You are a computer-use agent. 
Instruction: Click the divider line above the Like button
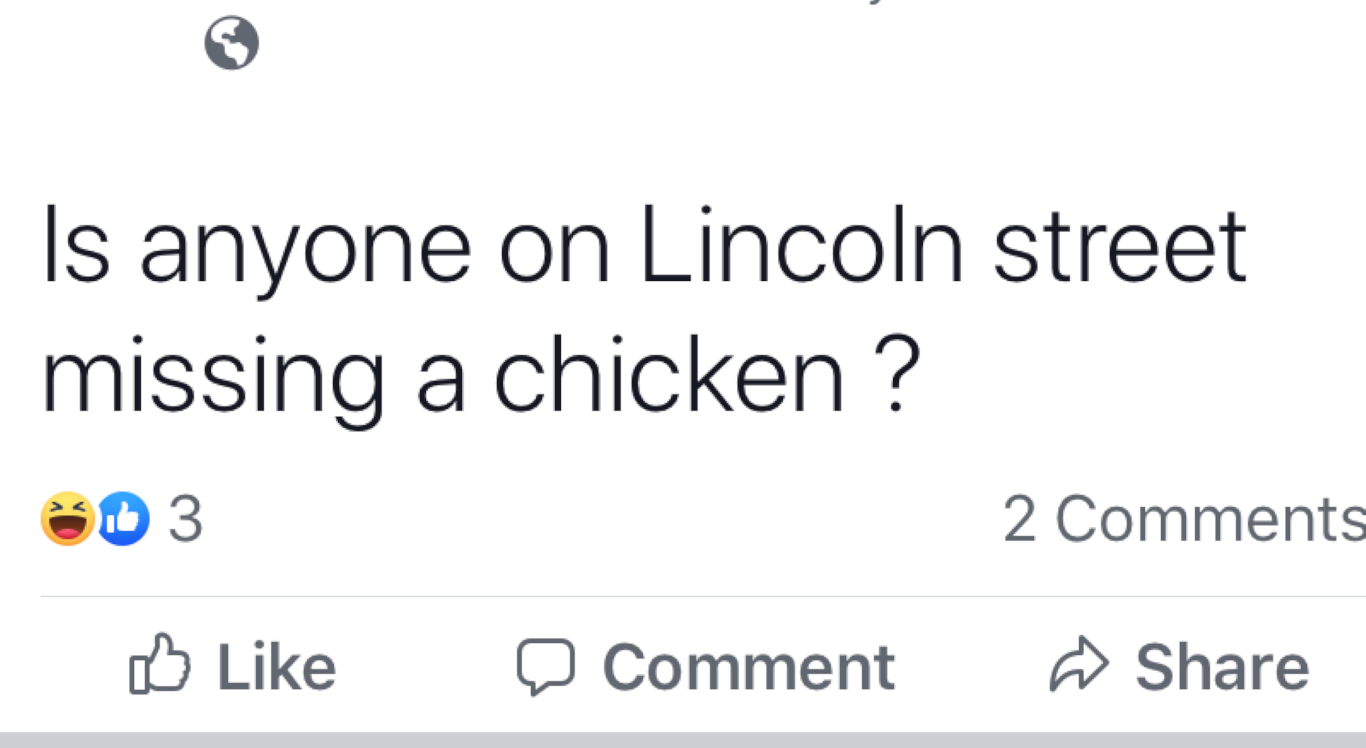coord(700,597)
